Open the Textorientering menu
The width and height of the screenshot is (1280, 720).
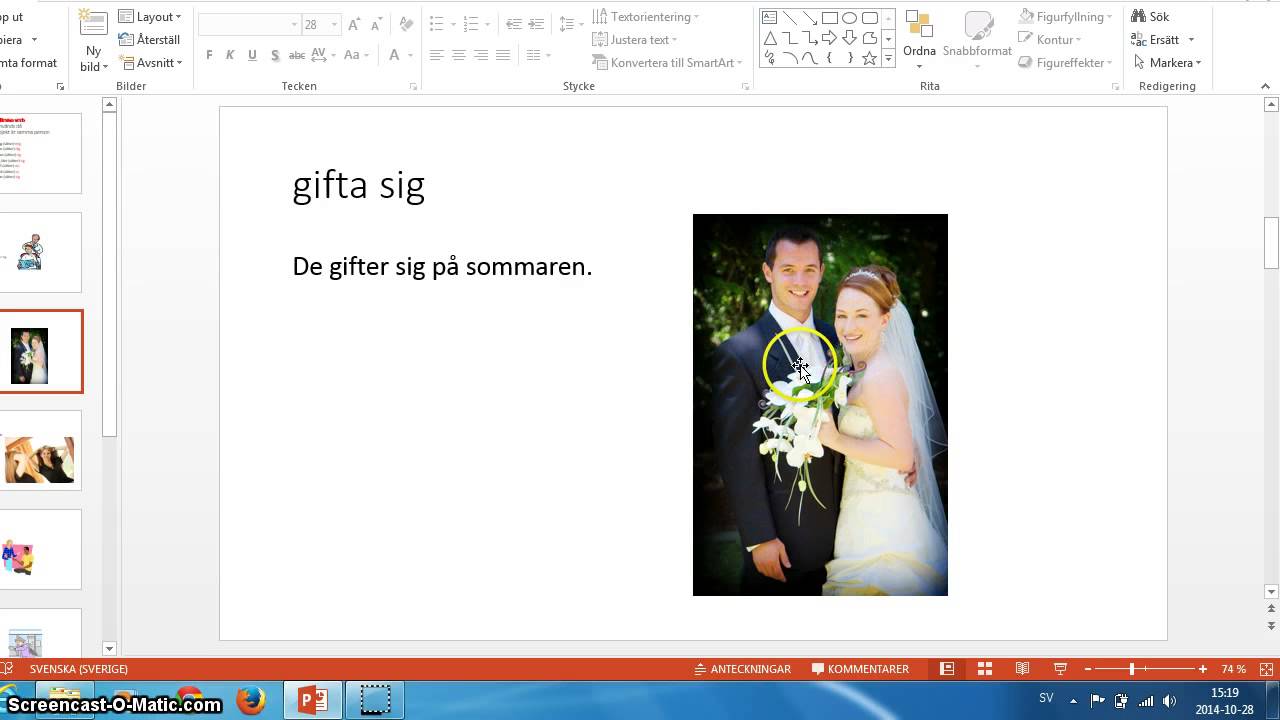click(x=645, y=17)
